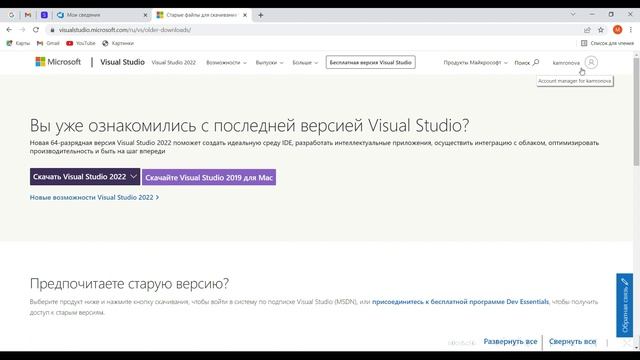Expand Продукты Майкрософт dropdown
Image resolution: width=640 pixels, height=360 pixels.
(x=476, y=63)
